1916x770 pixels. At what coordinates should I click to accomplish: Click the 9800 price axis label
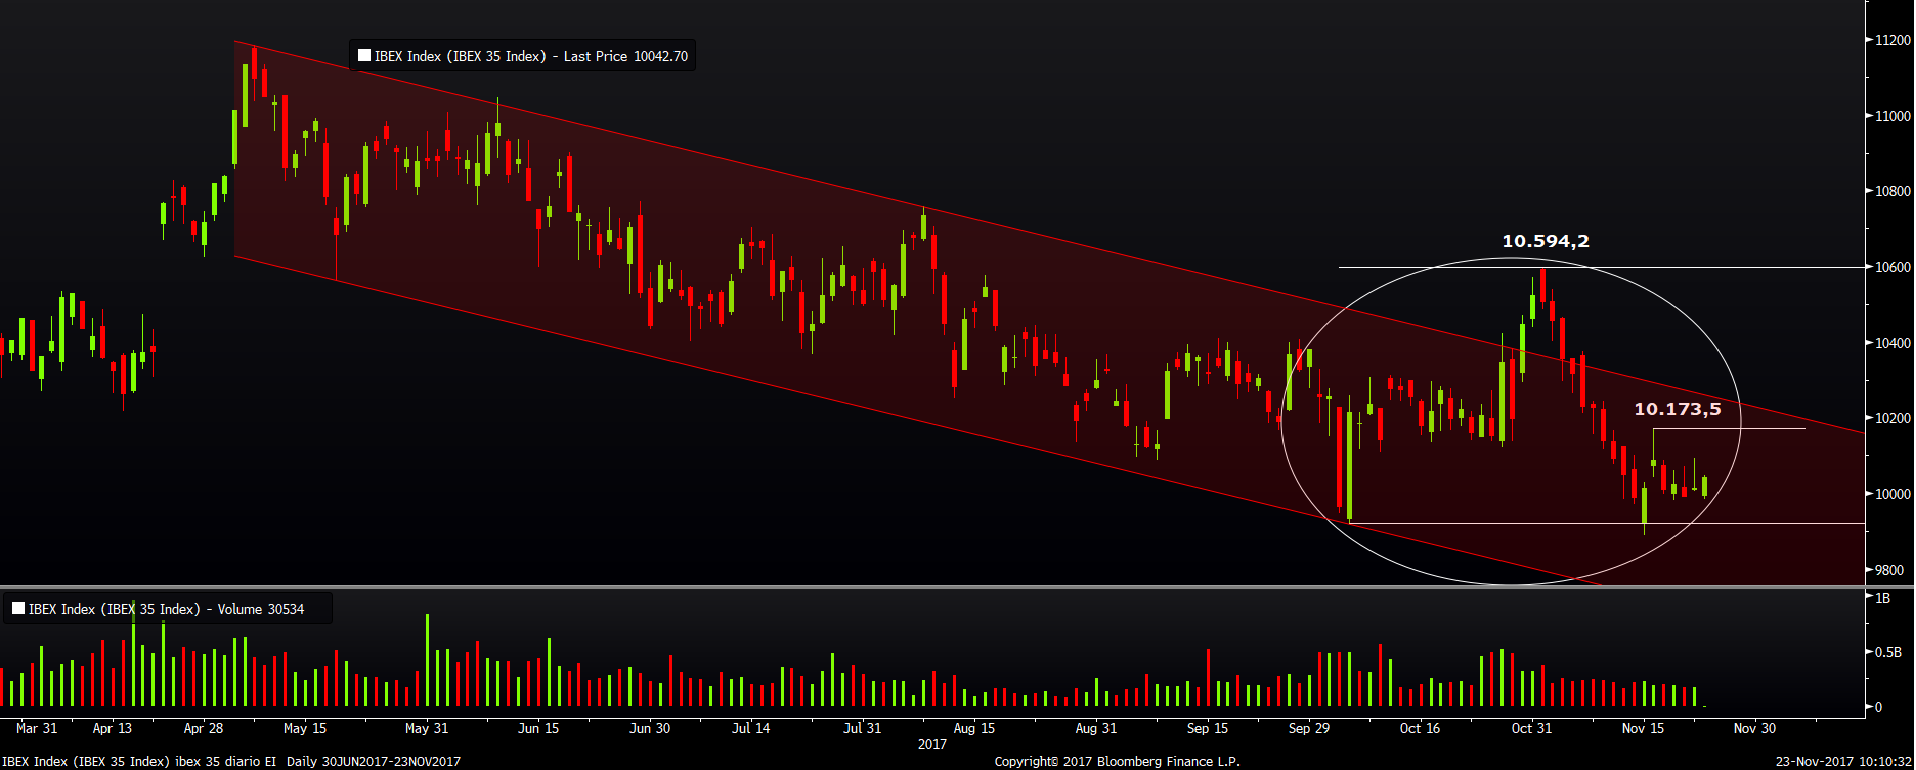(1890, 570)
